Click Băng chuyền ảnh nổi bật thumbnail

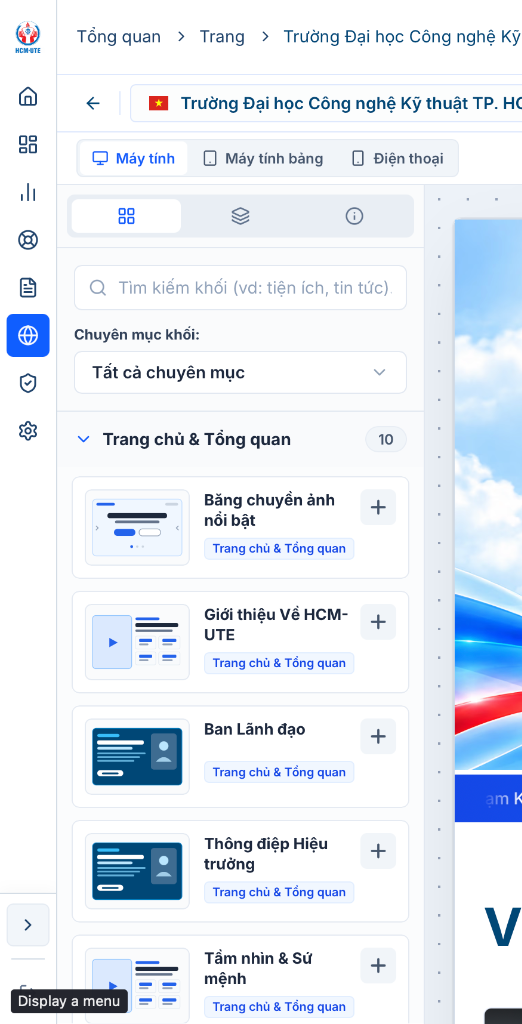pos(137,528)
